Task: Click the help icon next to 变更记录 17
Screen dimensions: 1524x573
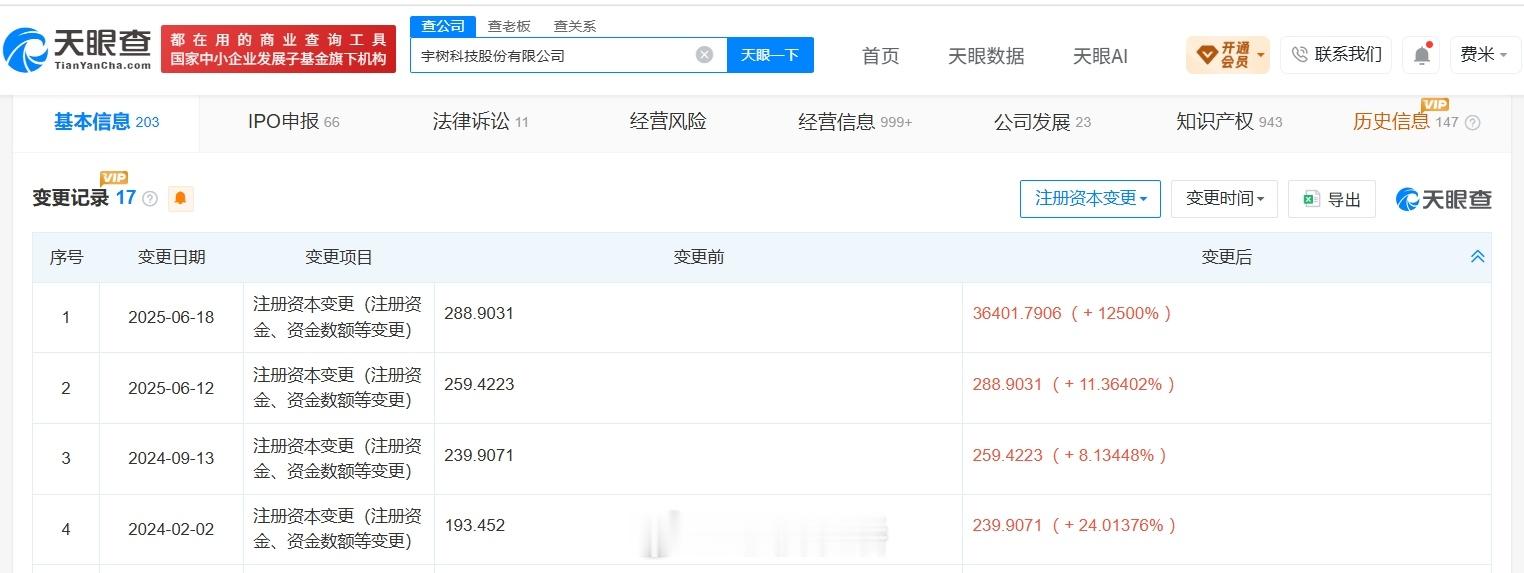Action: pyautogui.click(x=150, y=199)
